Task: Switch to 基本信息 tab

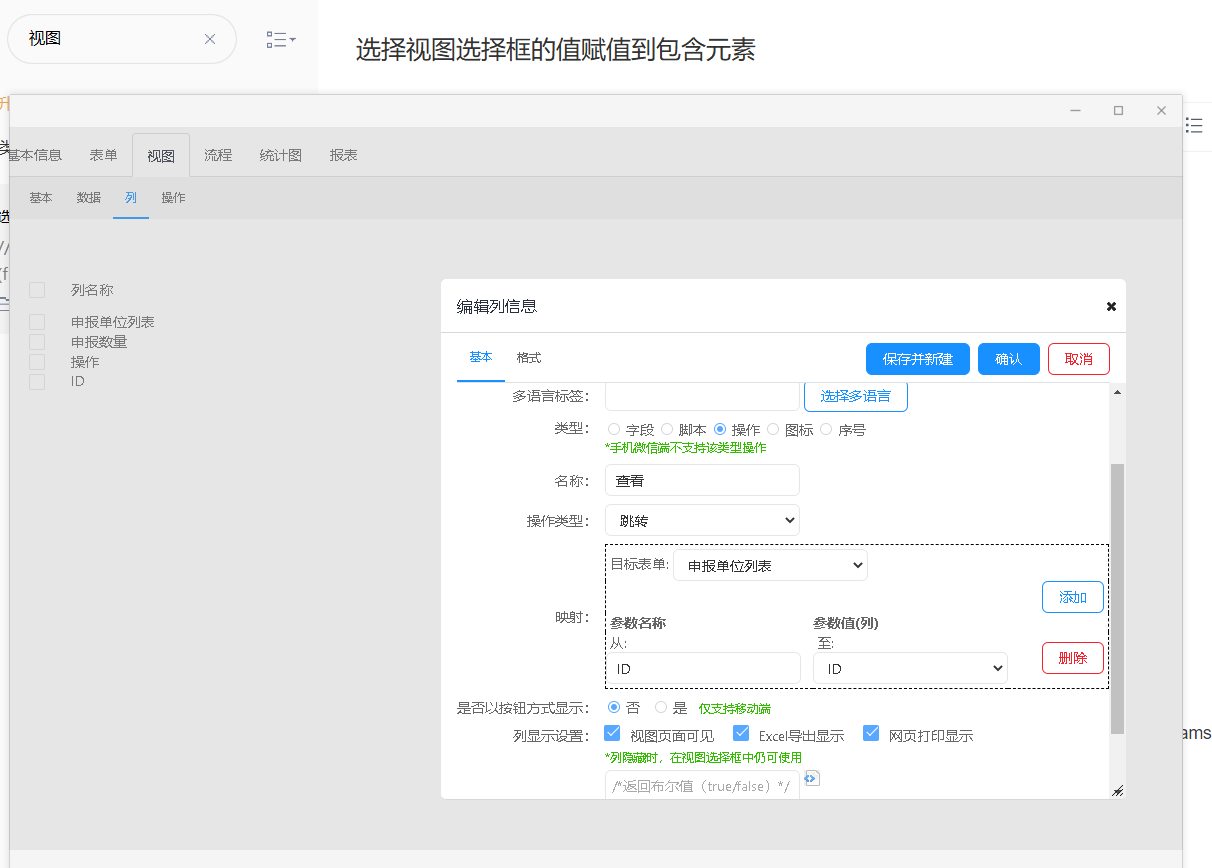Action: pyautogui.click(x=35, y=155)
